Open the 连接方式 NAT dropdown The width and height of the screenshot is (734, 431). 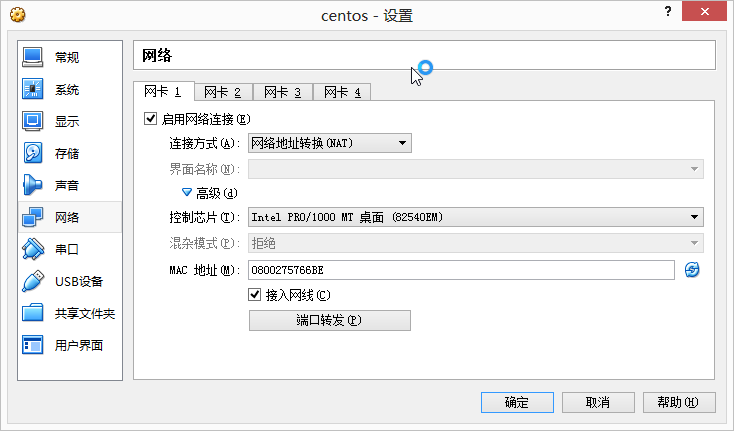point(330,143)
